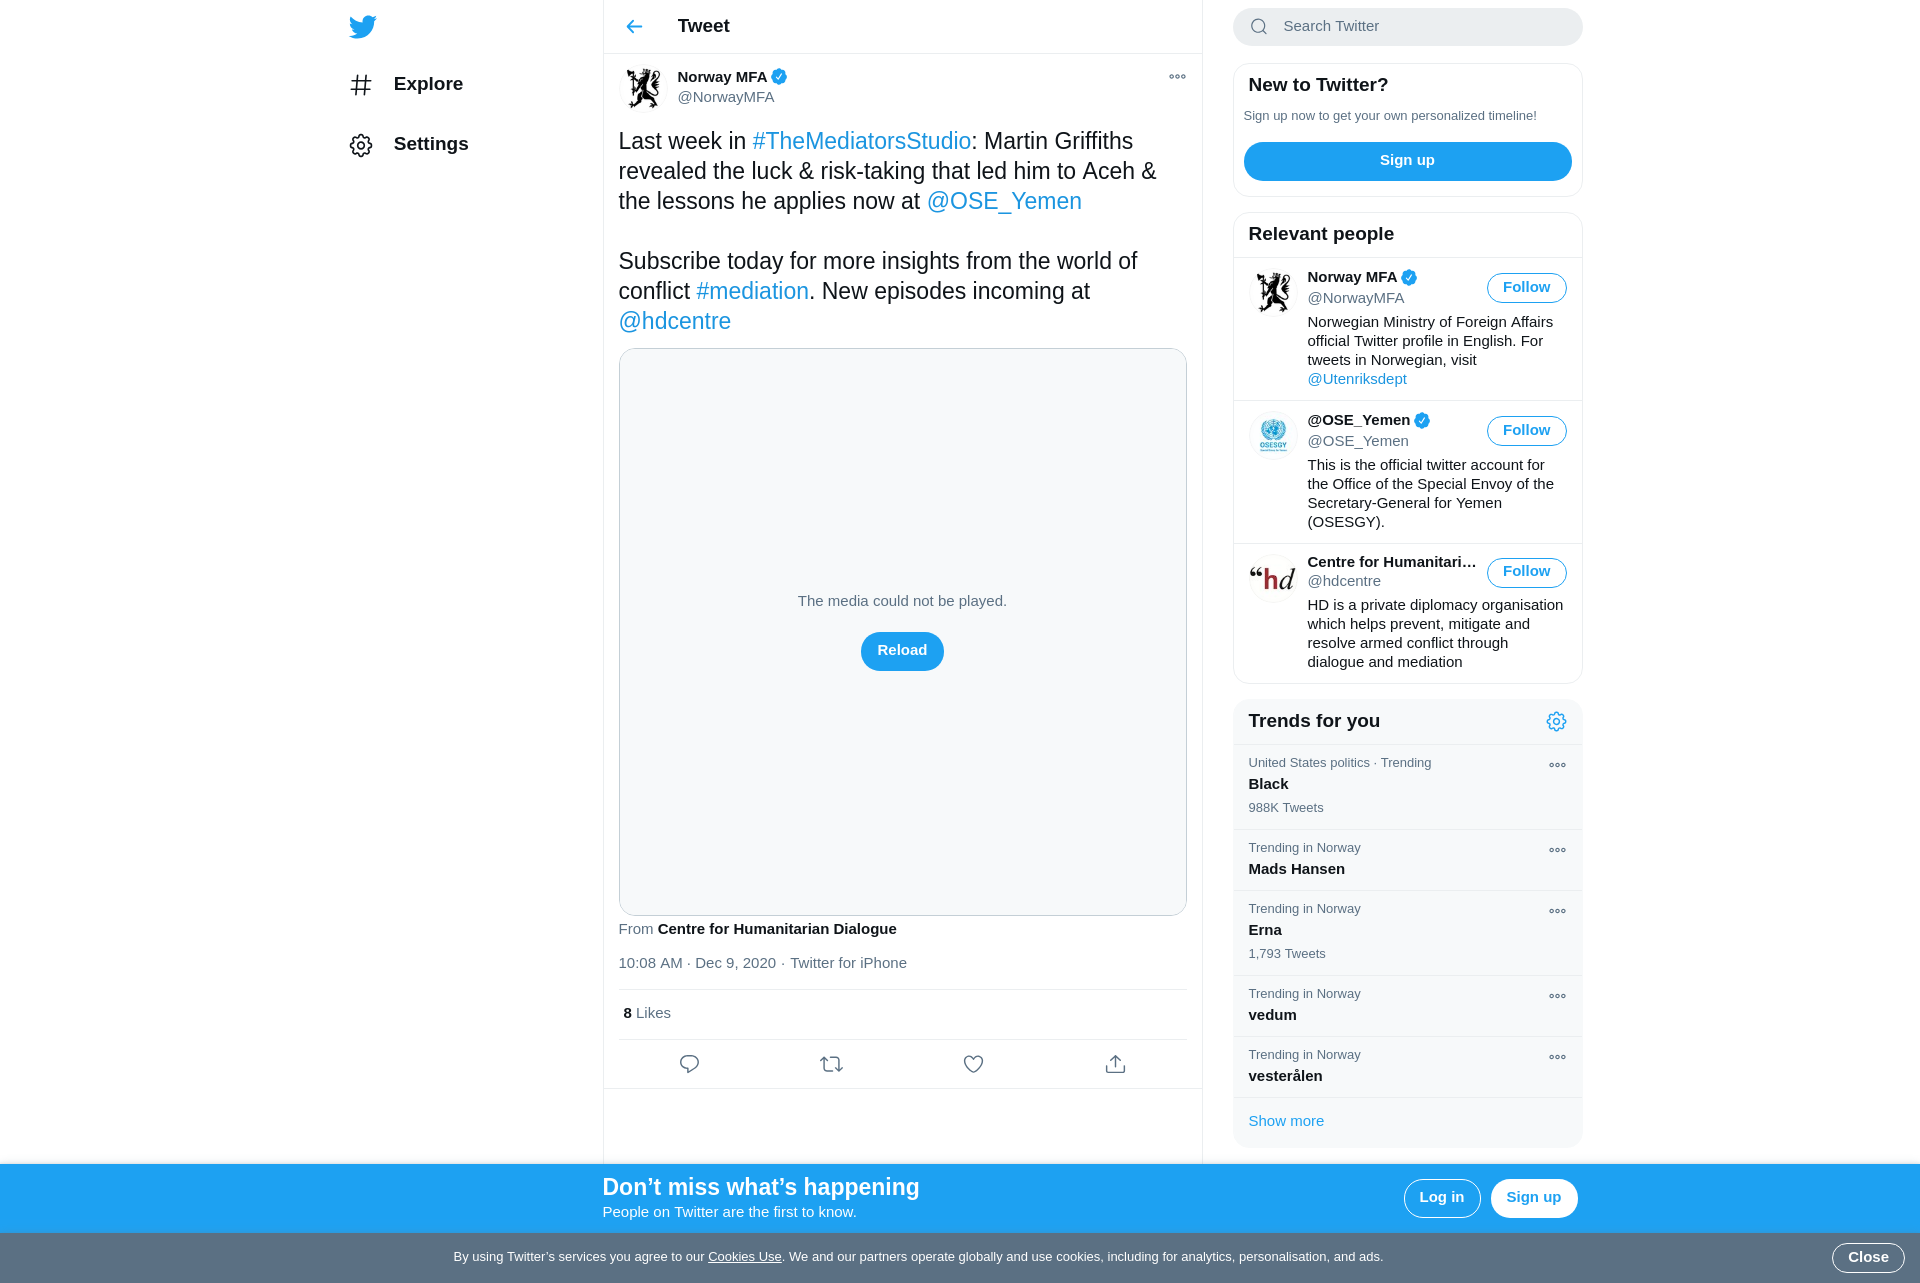
Task: Like the tweet with the heart icon
Action: 973,1064
